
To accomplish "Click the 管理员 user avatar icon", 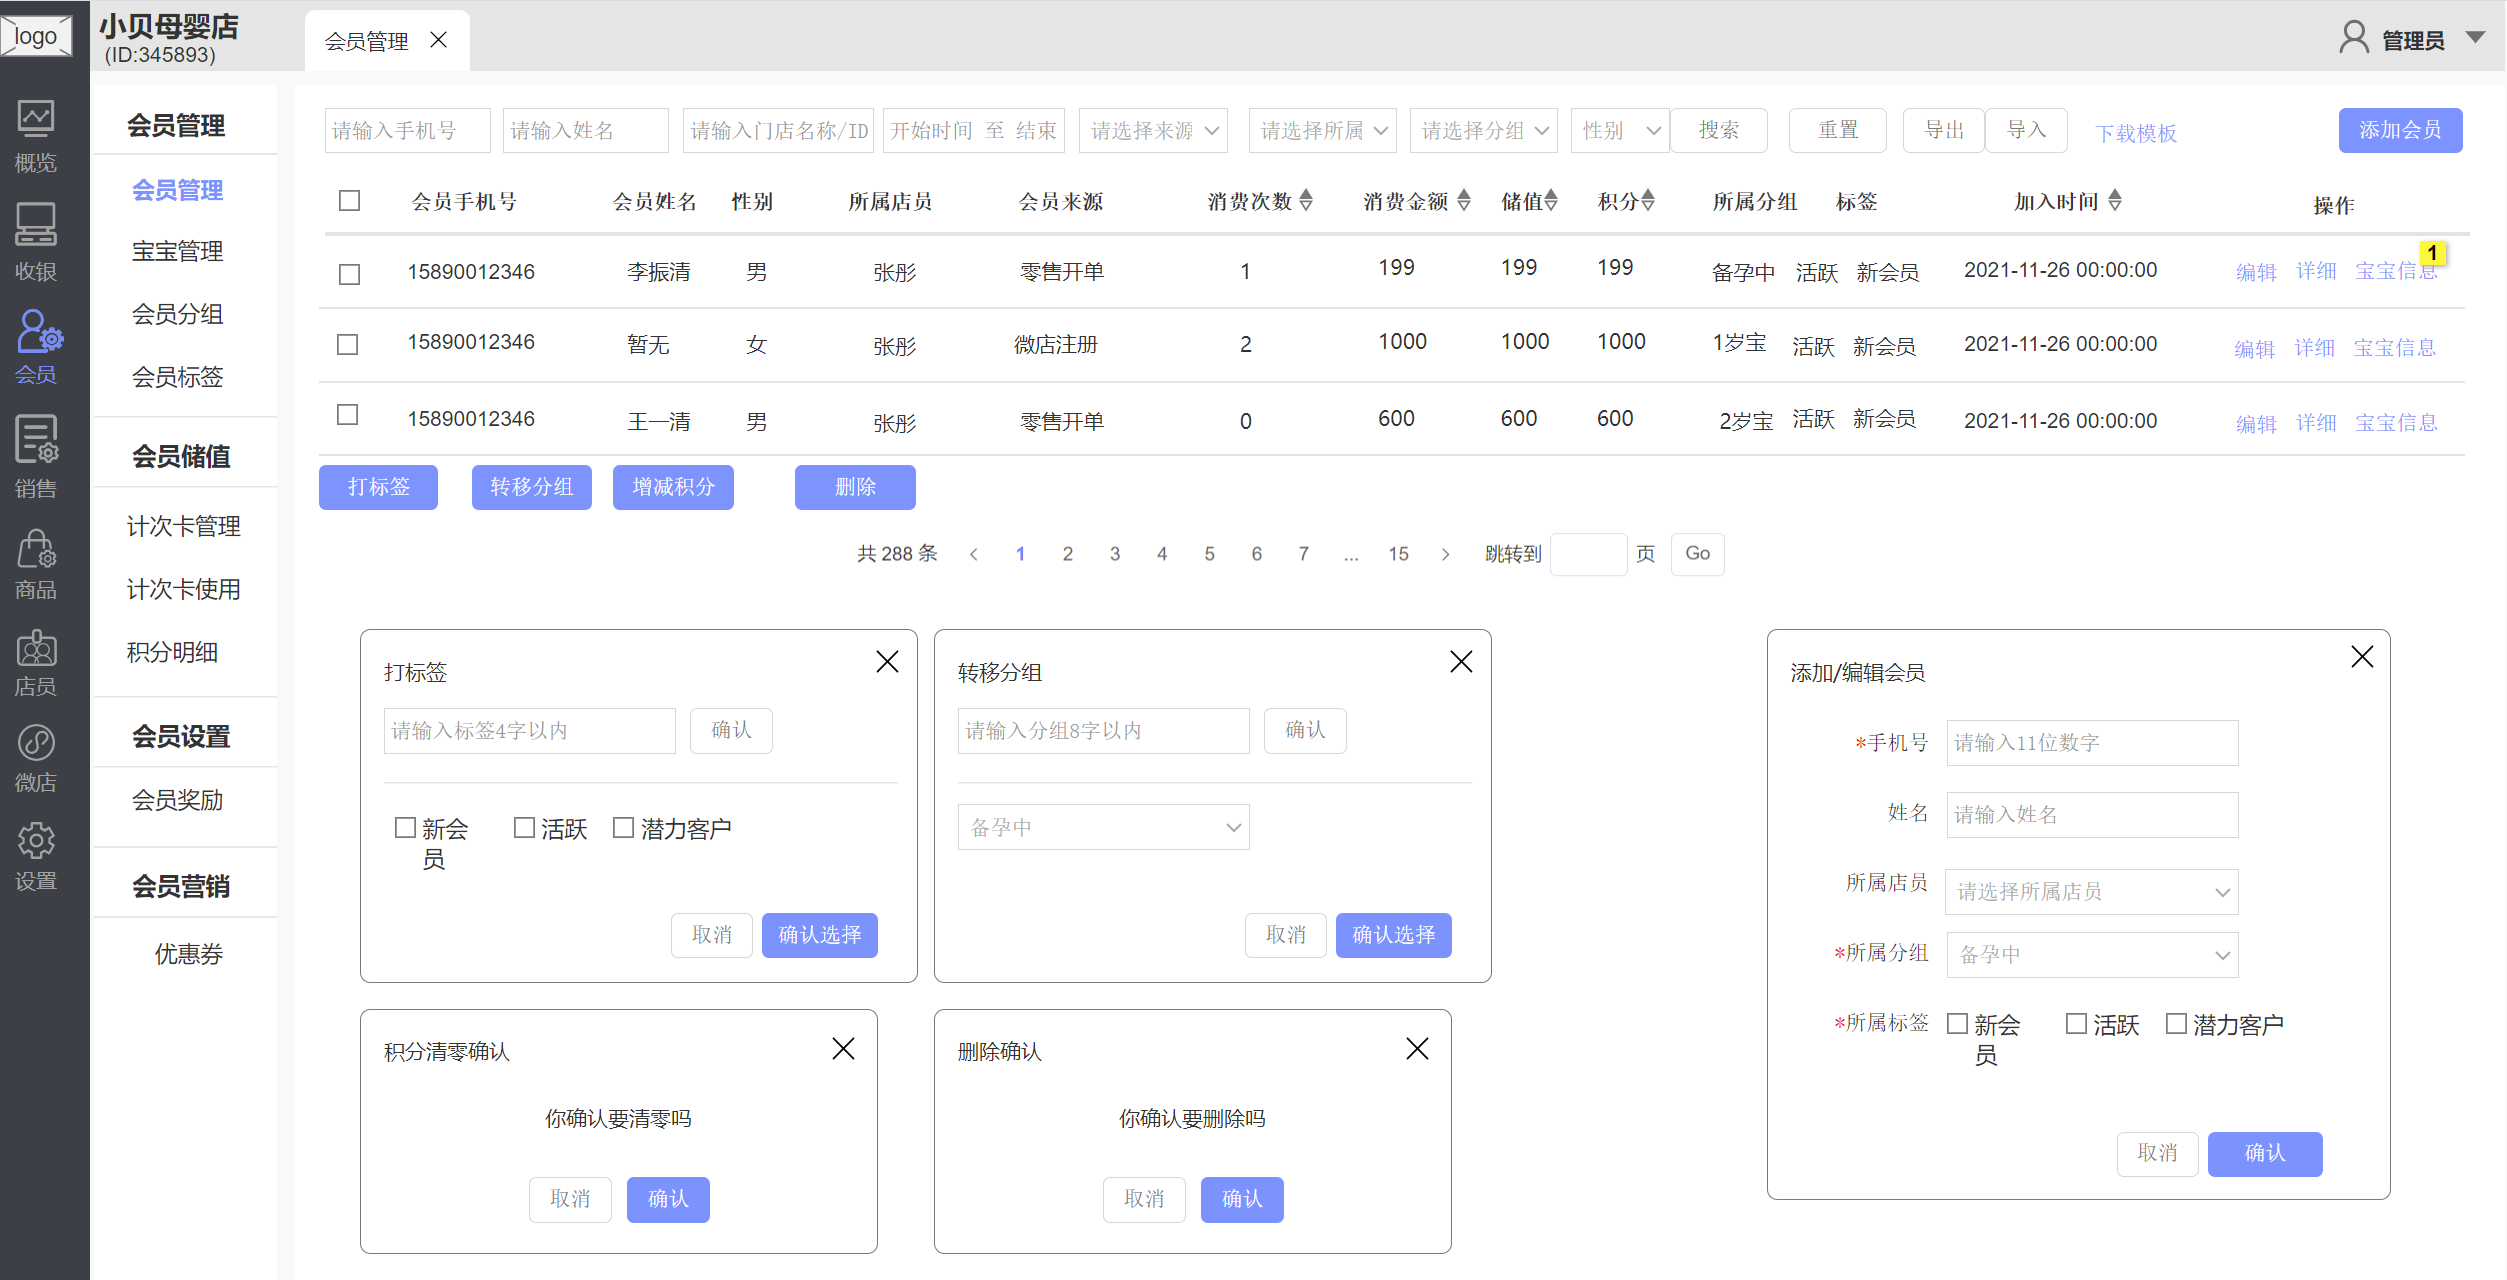I will point(2355,38).
